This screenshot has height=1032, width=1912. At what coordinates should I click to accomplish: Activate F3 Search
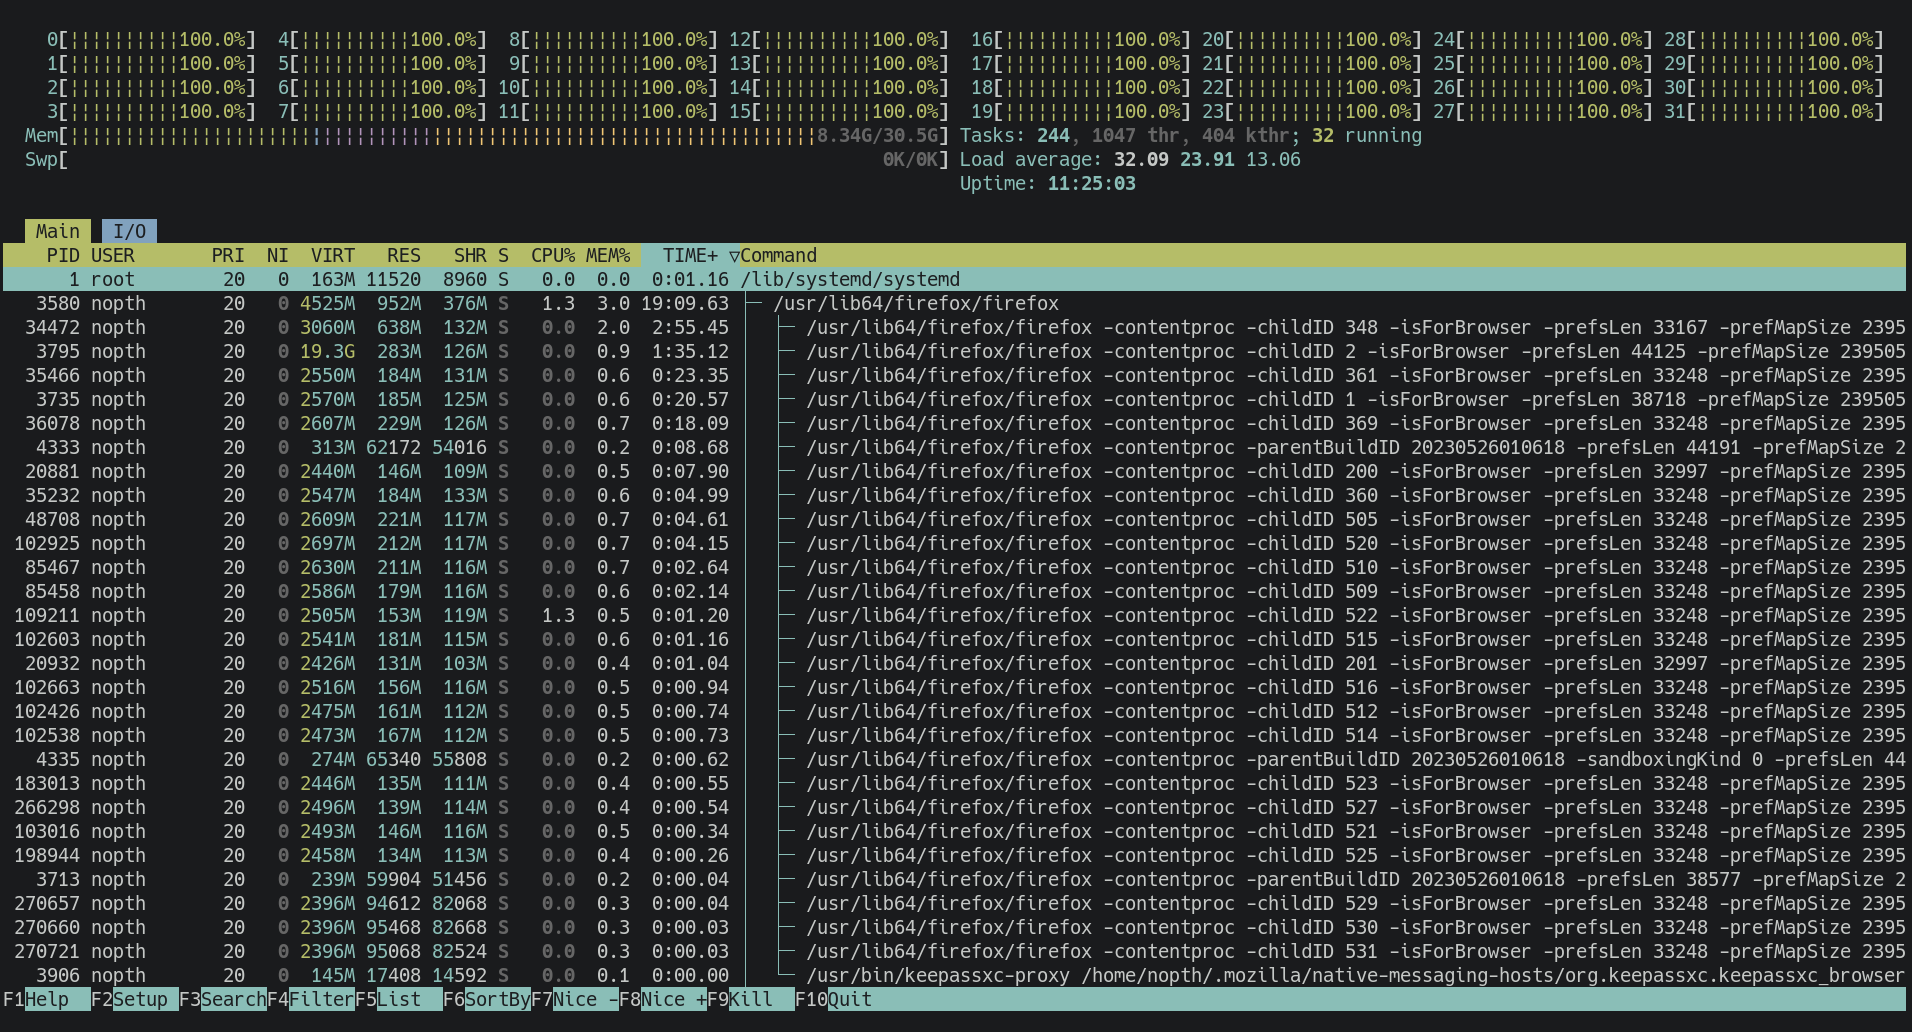coord(222,999)
